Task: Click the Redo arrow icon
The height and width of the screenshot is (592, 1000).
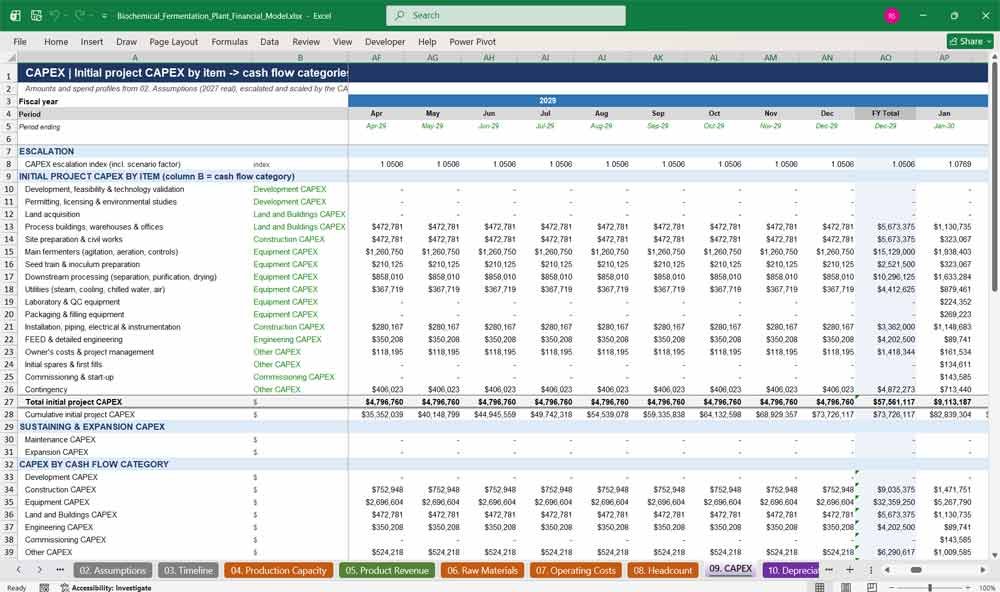Action: coord(80,15)
